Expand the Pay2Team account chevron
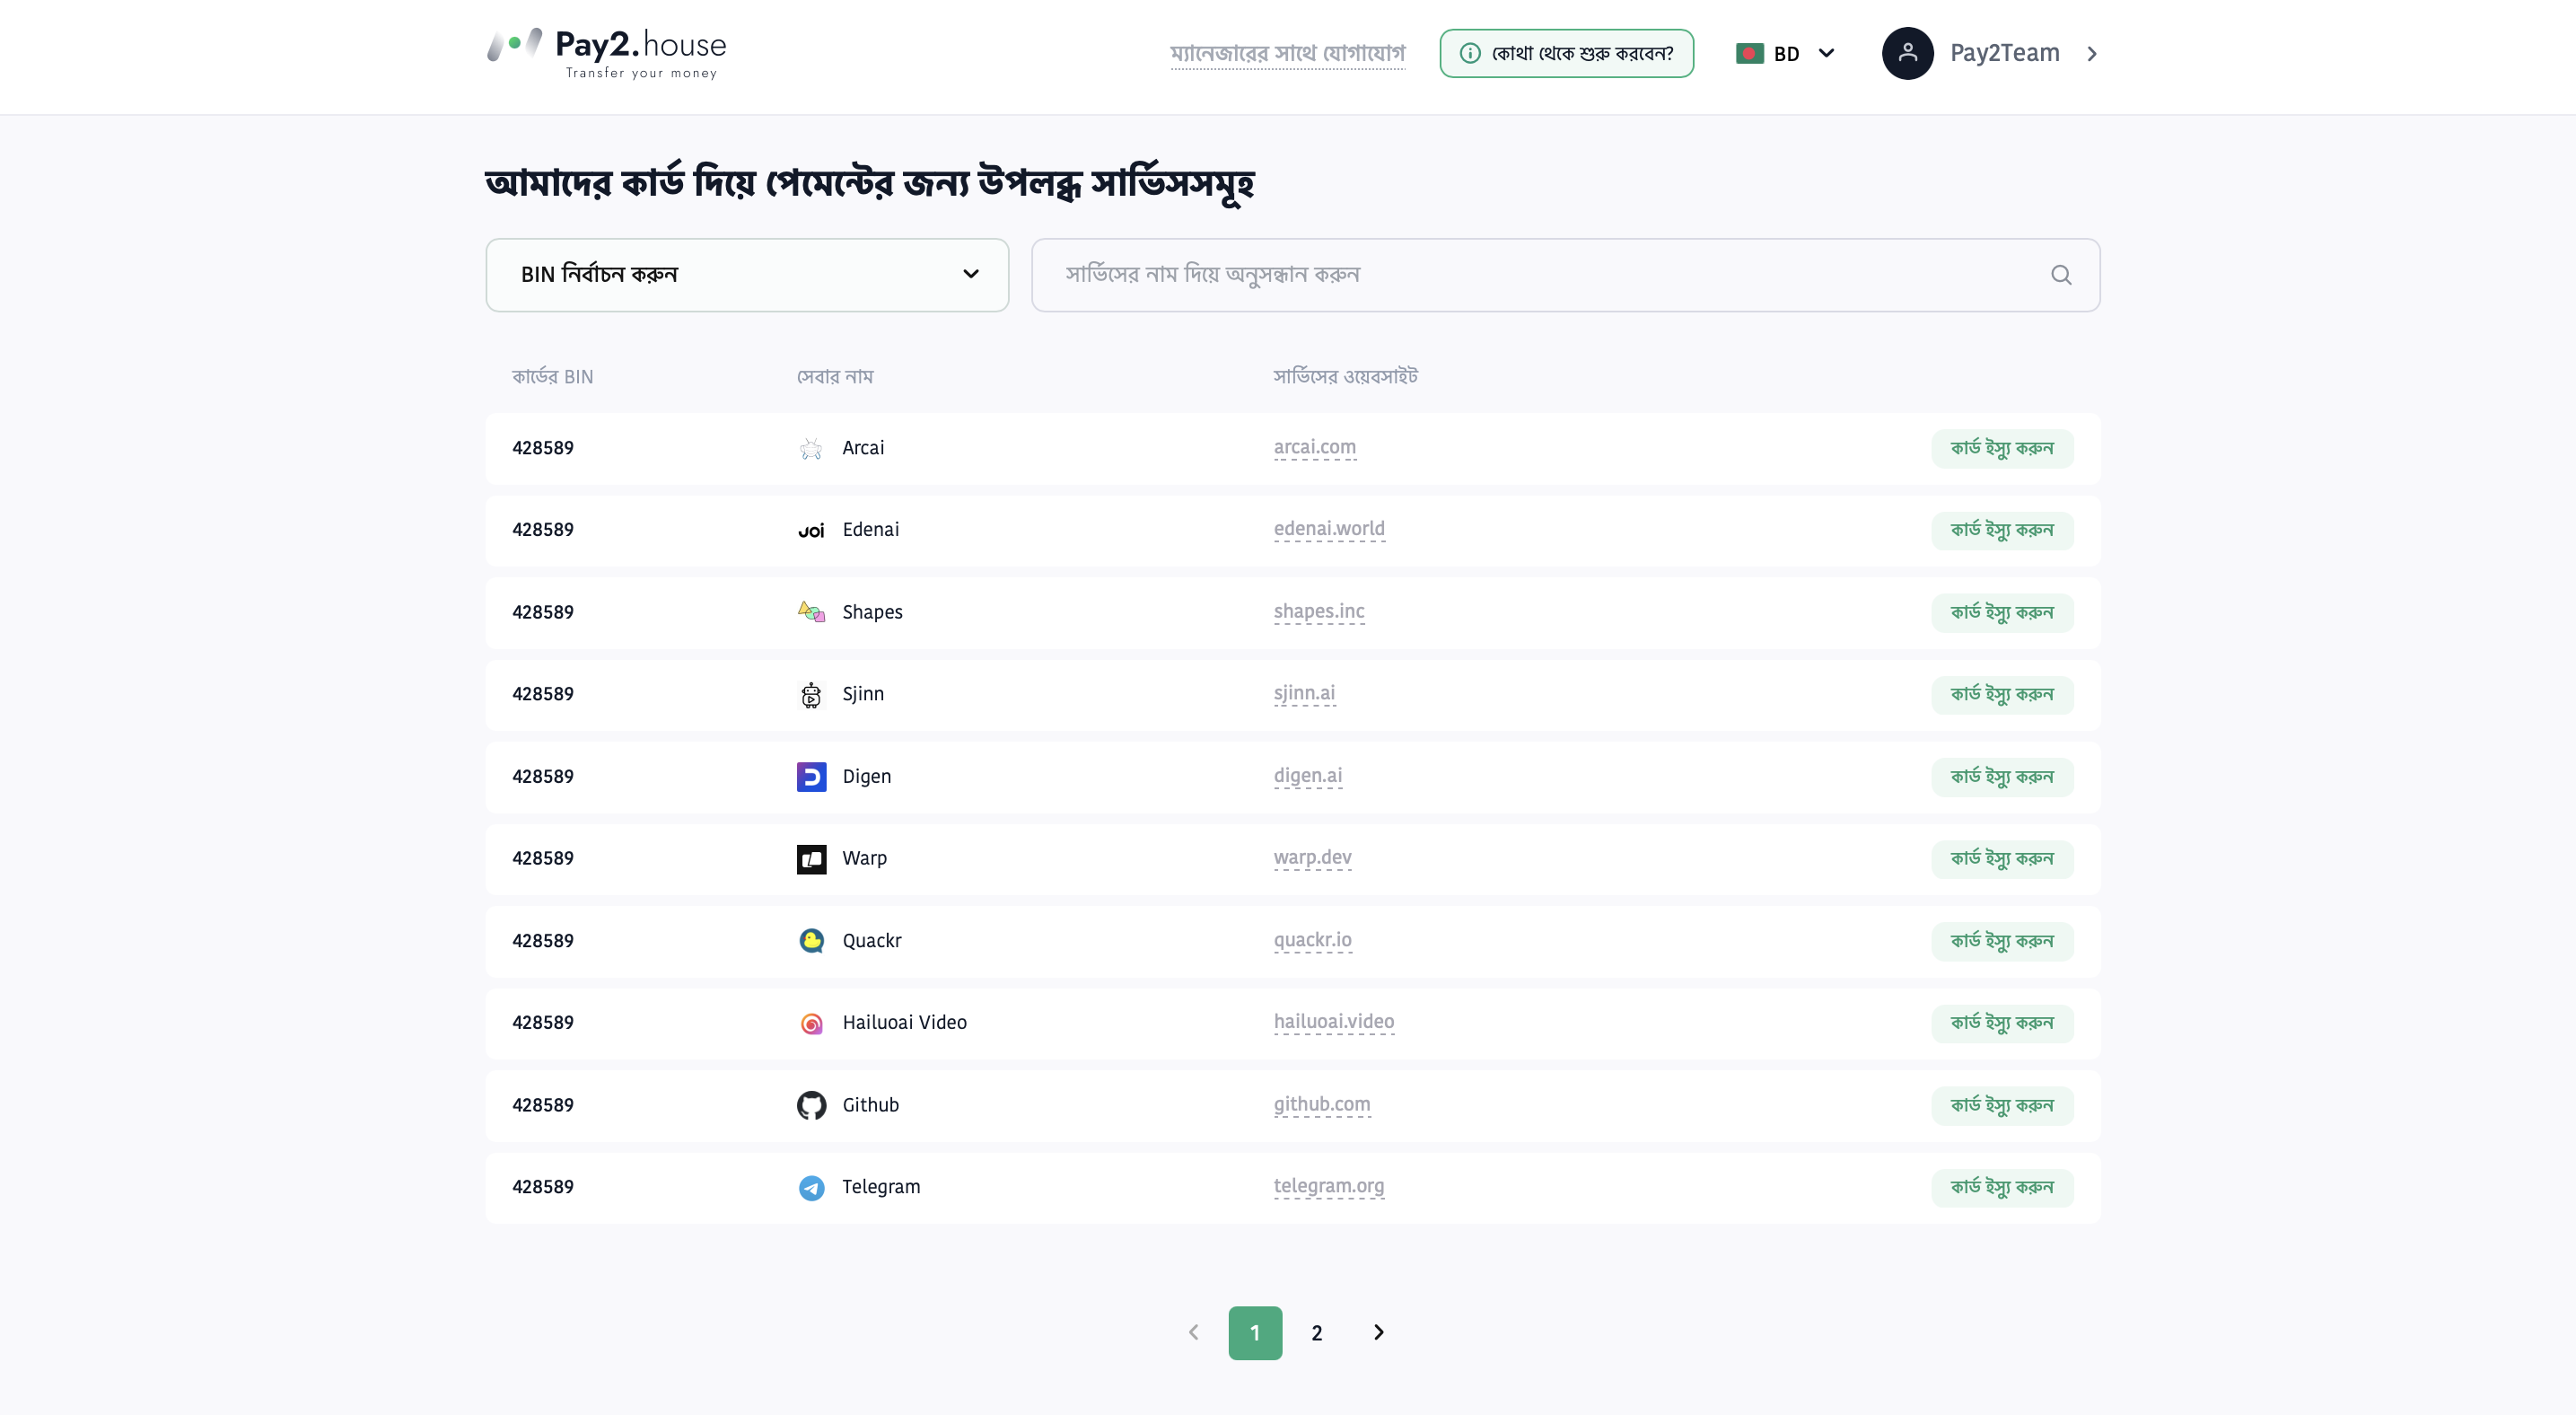Image resolution: width=2576 pixels, height=1415 pixels. tap(2092, 54)
